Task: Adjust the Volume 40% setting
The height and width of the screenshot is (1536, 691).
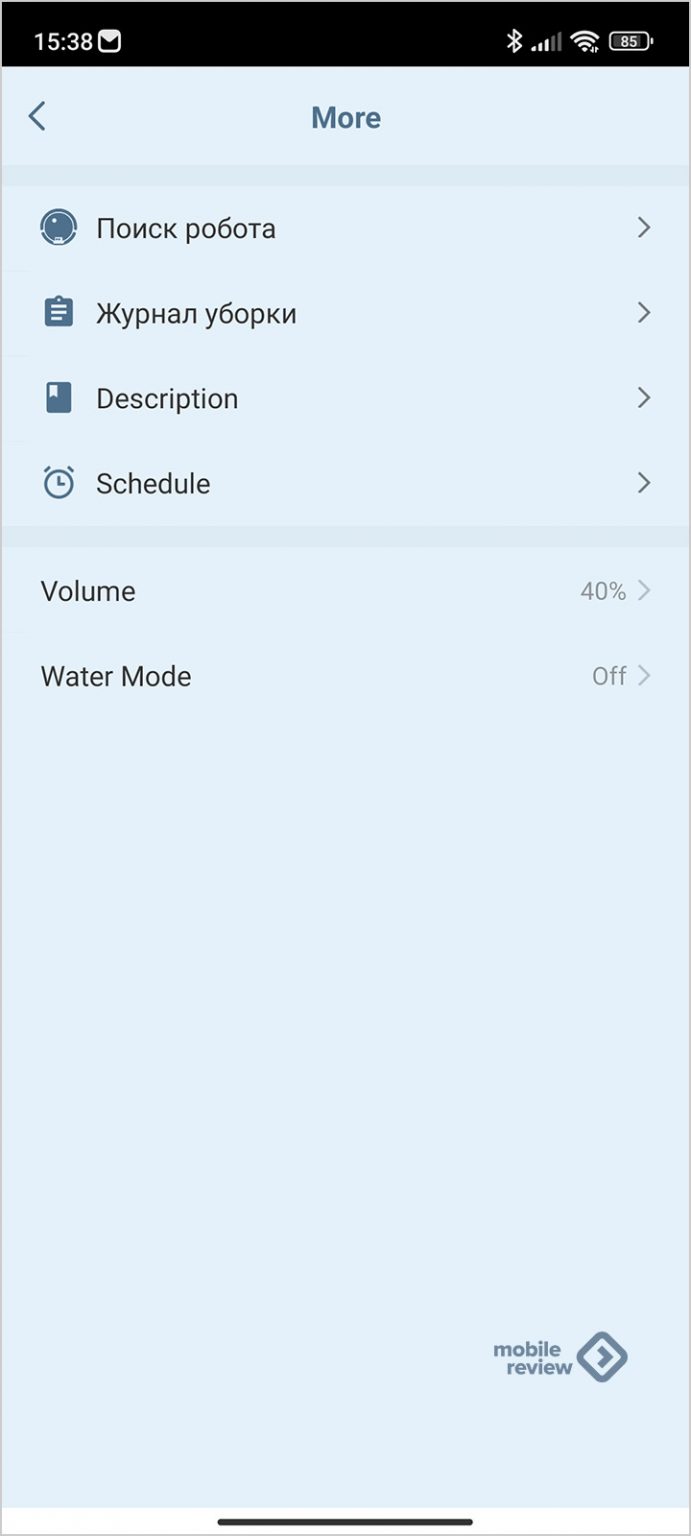Action: (345, 591)
